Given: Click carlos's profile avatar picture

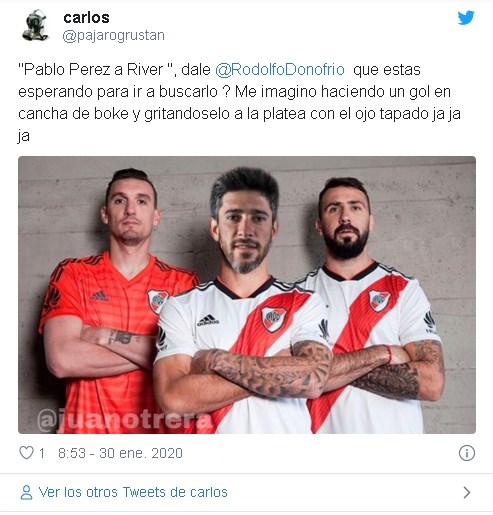Looking at the screenshot, I should pos(35,25).
